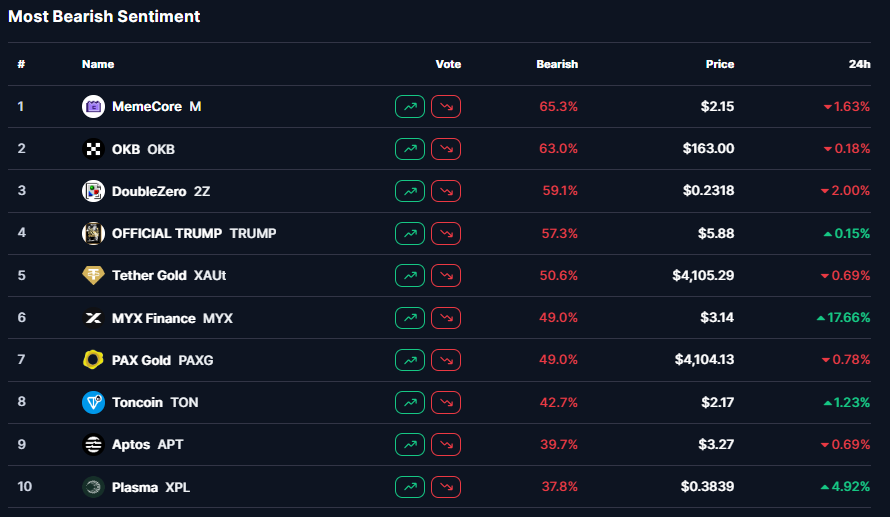Viewport: 890px width, 517px height.
Task: Click the Tether Gold coin logo
Action: point(93,275)
